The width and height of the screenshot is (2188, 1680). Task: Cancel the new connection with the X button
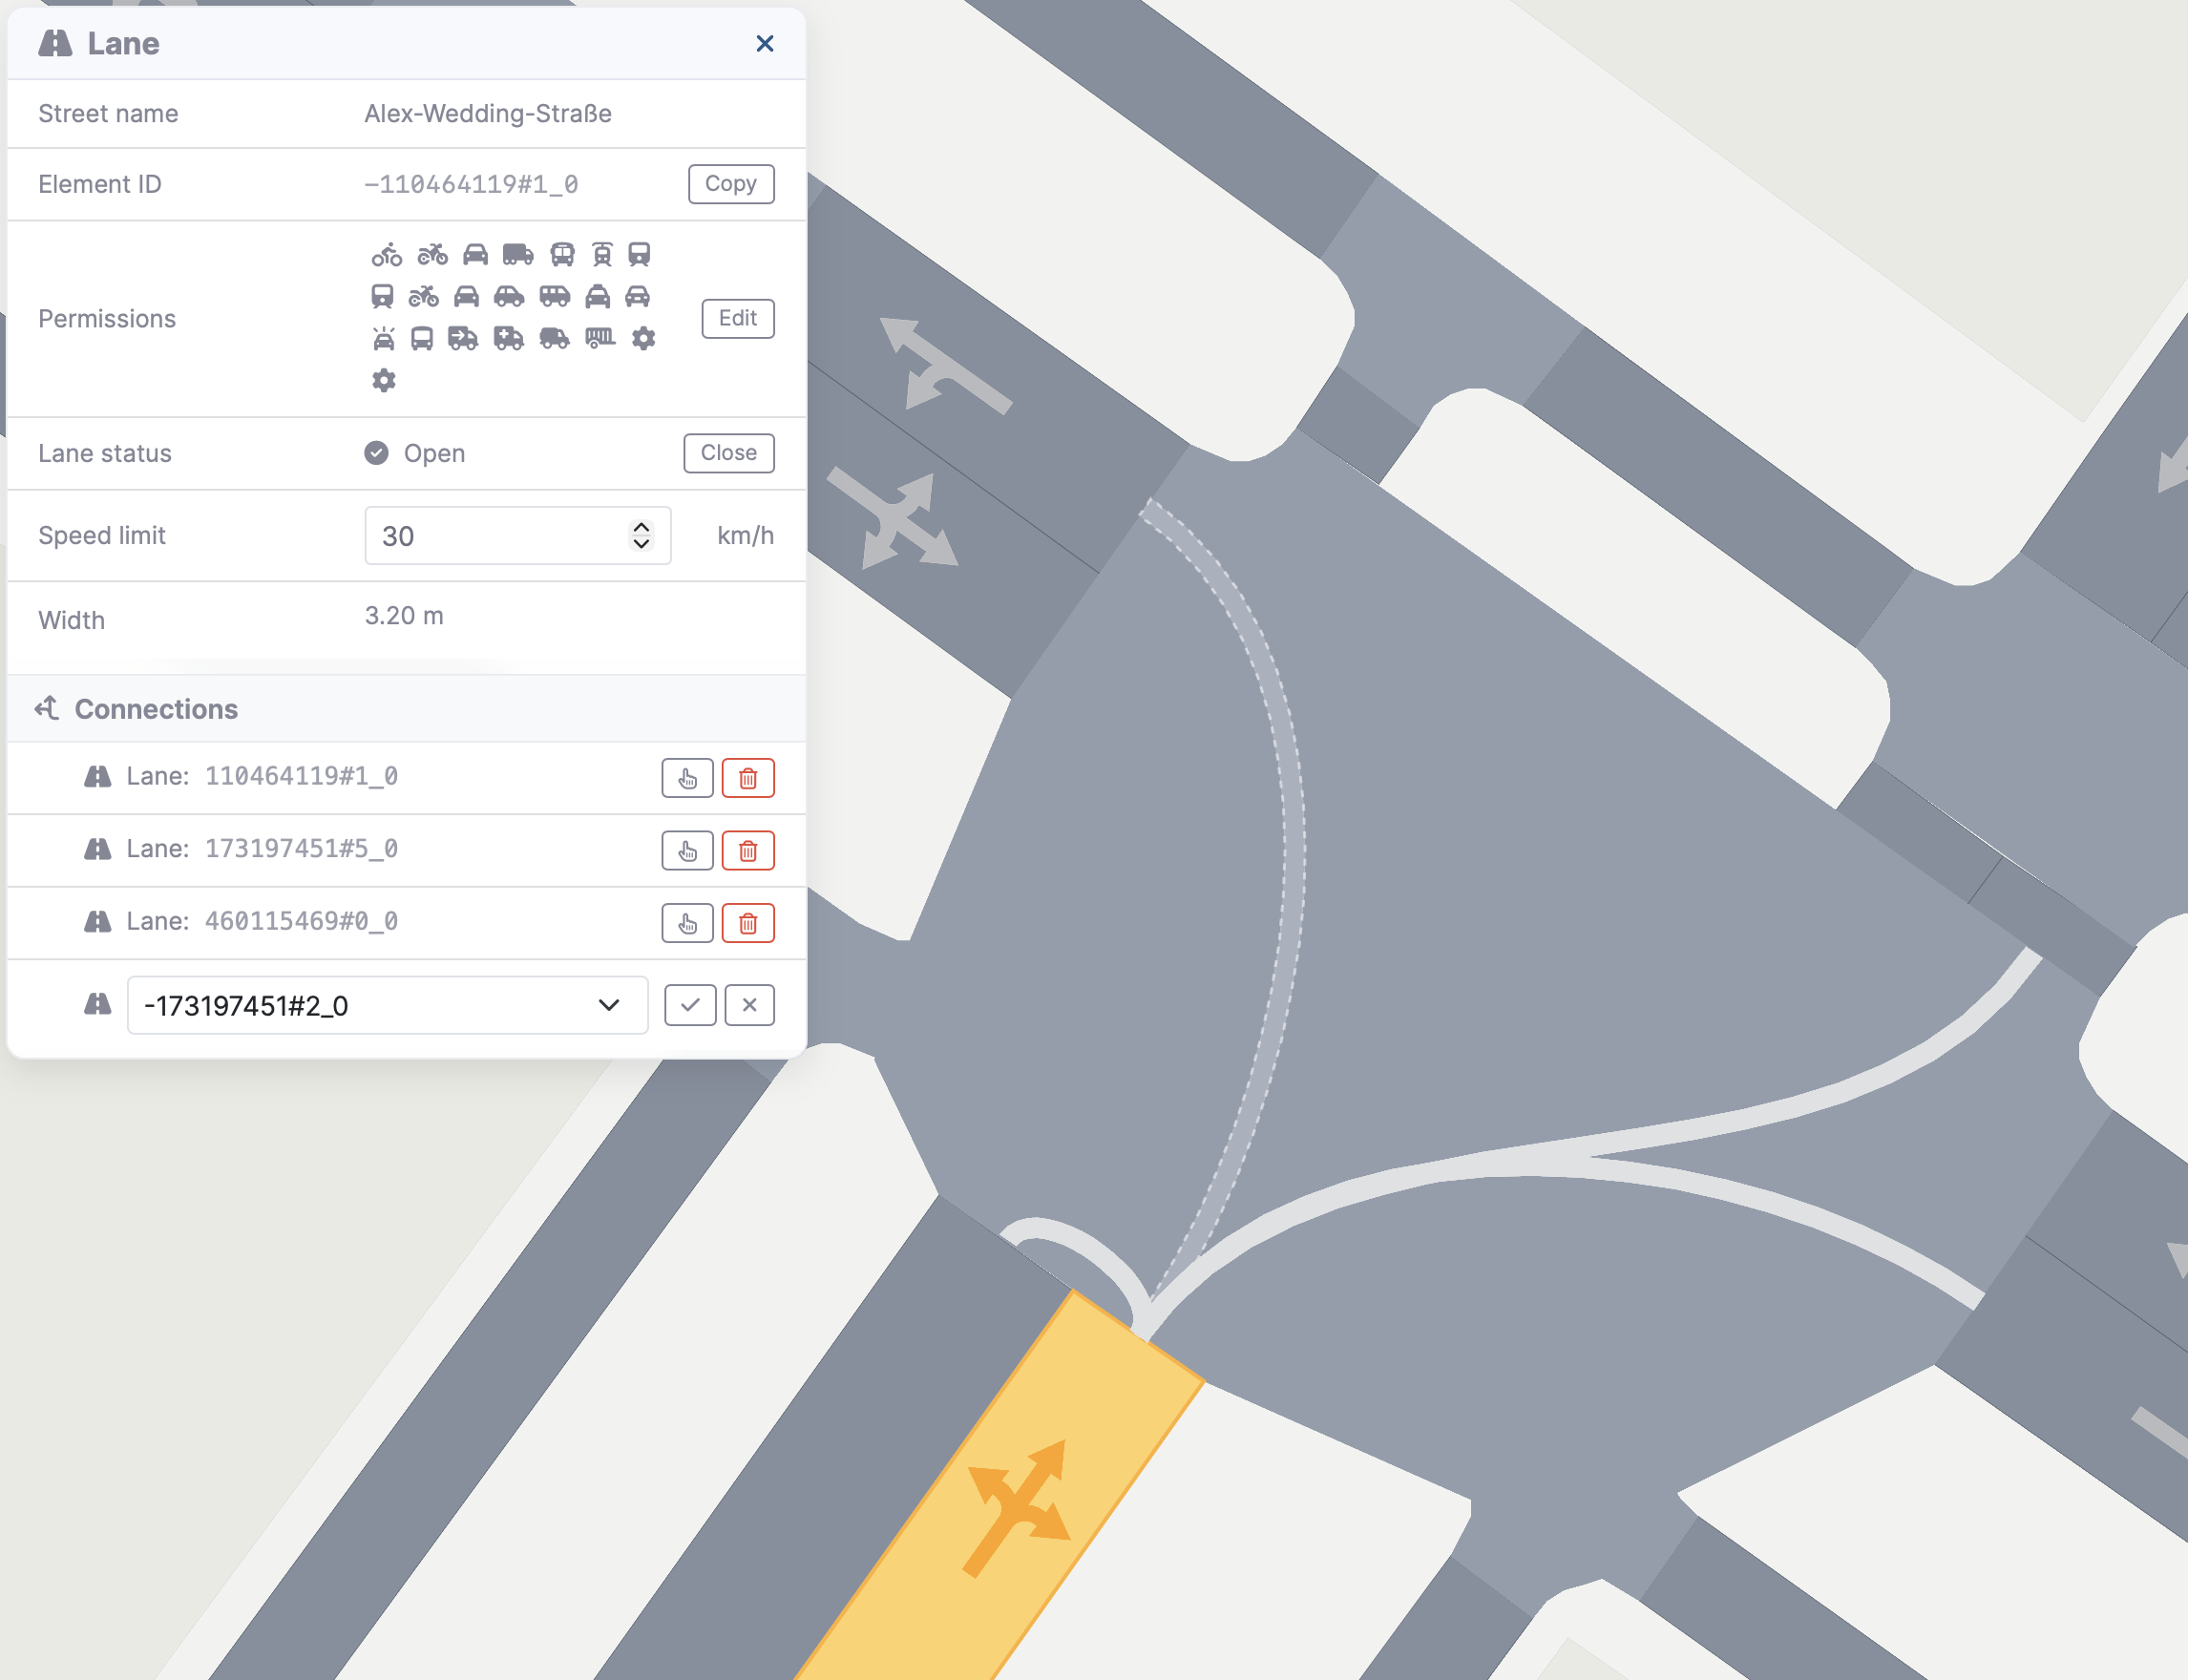point(750,1006)
